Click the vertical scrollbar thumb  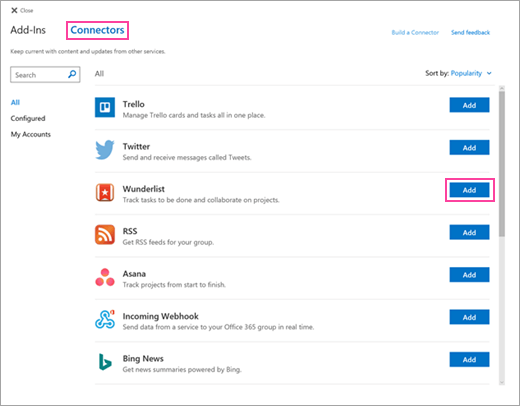click(502, 163)
